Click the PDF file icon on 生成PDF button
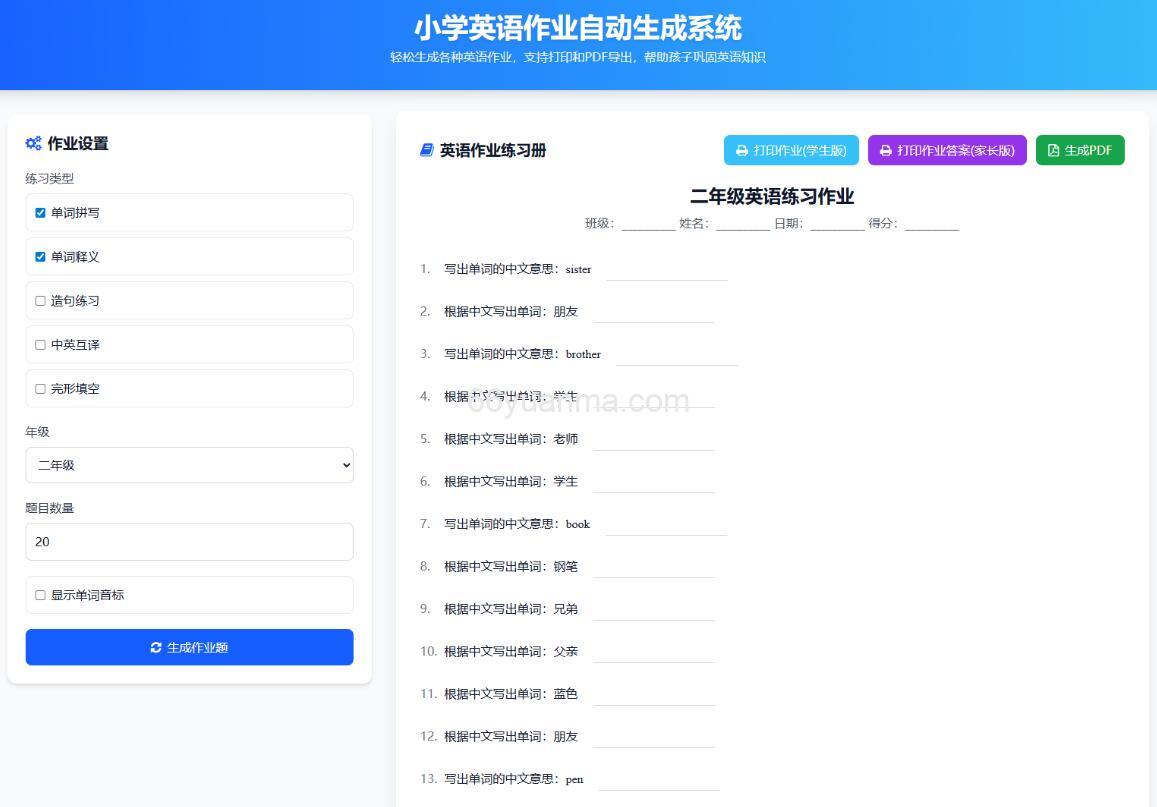The height and width of the screenshot is (807, 1157). [x=1054, y=150]
